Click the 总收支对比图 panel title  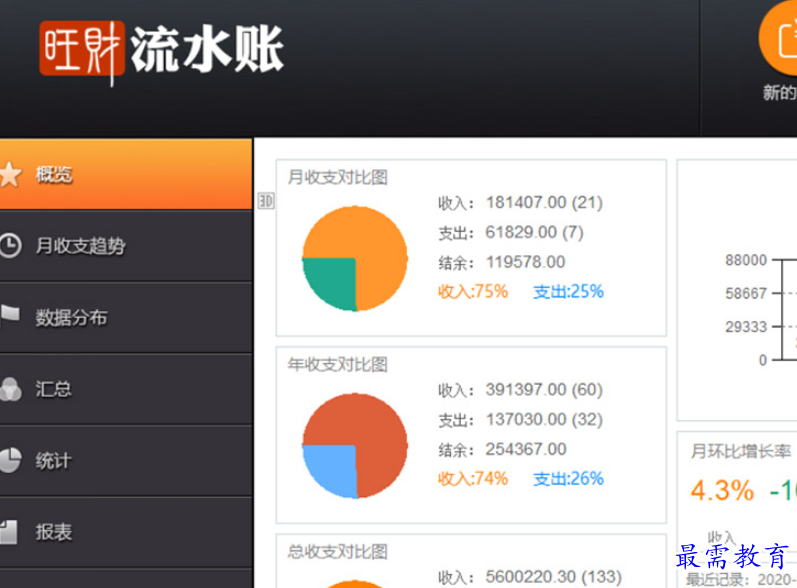(x=338, y=551)
